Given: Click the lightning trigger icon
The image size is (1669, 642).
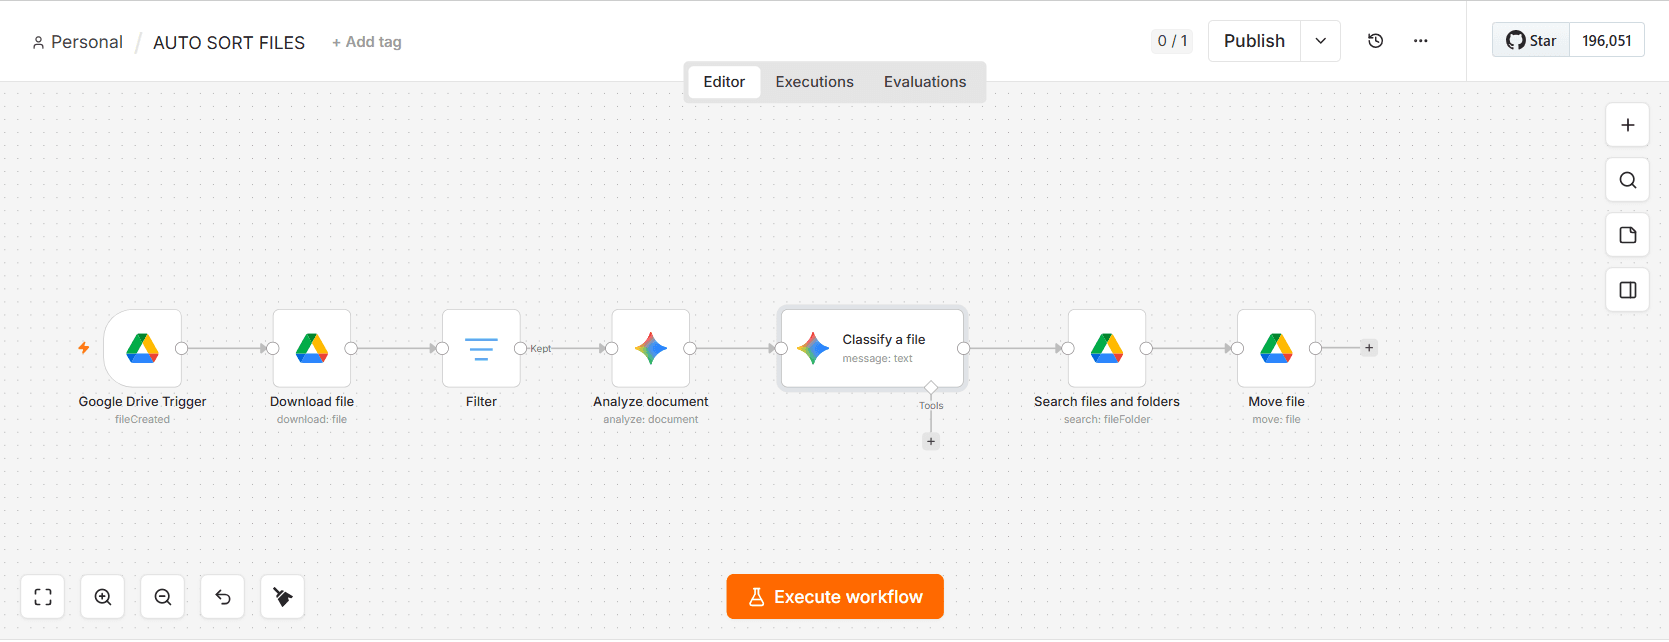Looking at the screenshot, I should [x=84, y=348].
